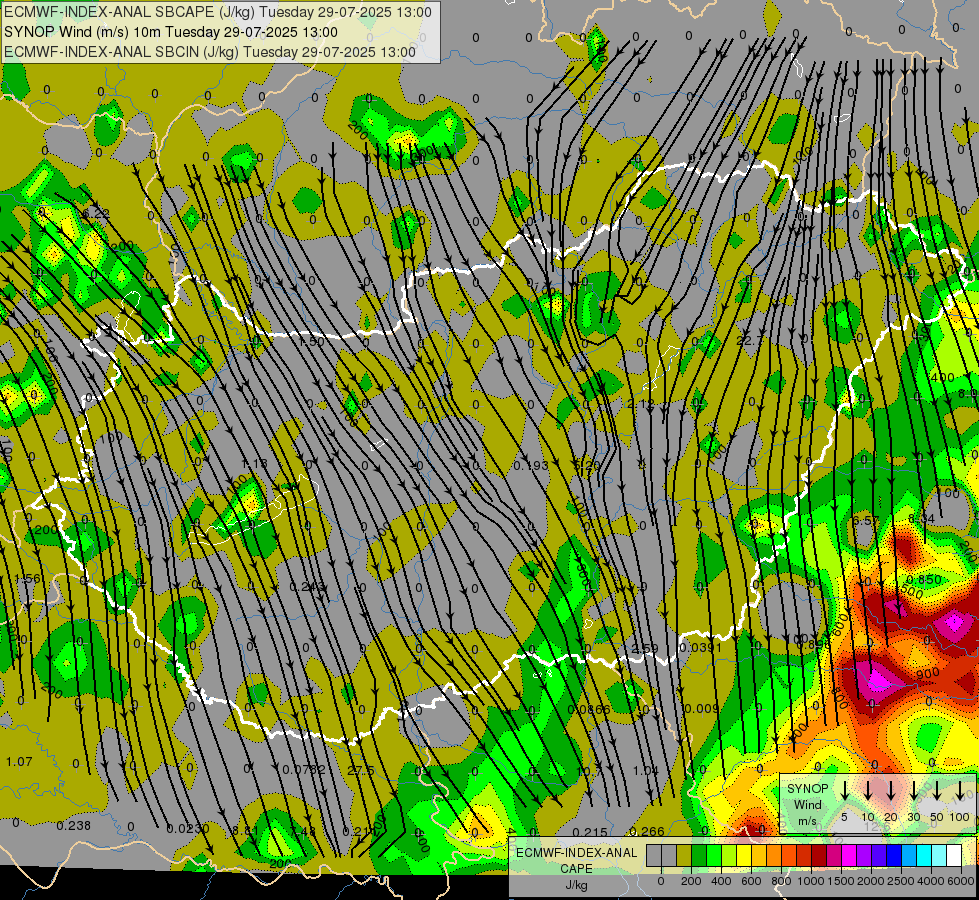
Task: Click the 0.0782 value on map
Action: (304, 769)
